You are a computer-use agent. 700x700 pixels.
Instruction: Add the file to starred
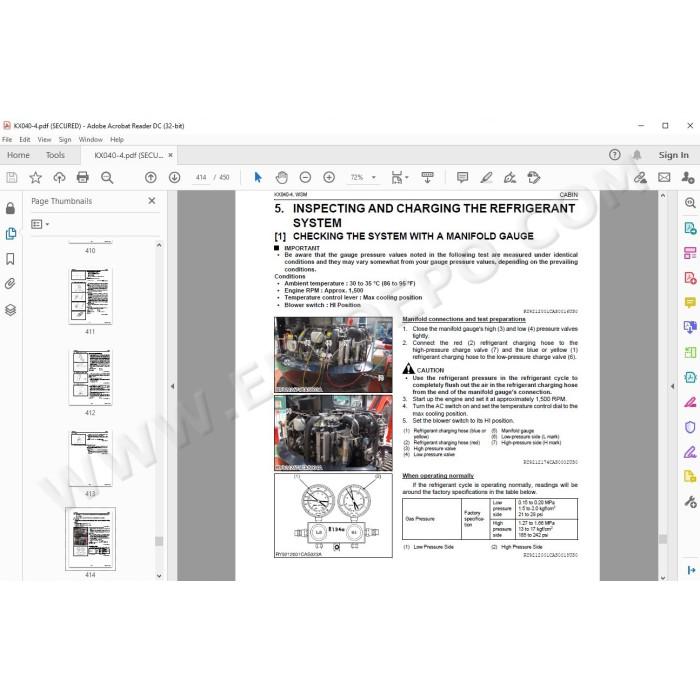[35, 177]
